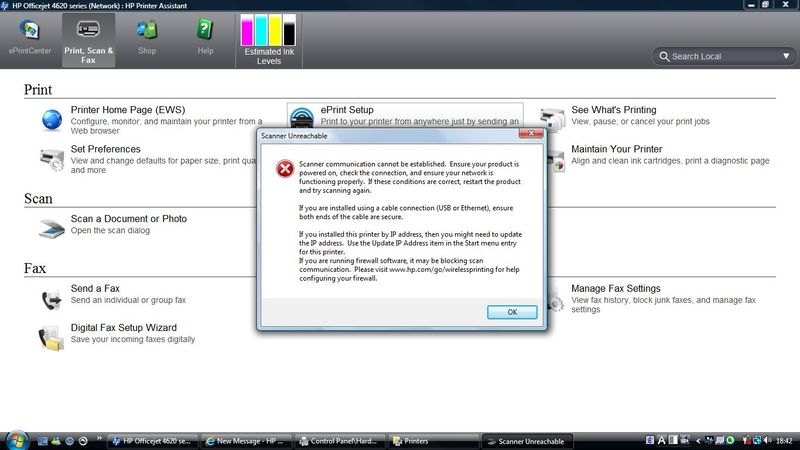Close the Scanner Unreachable dialog with X
Image resolution: width=800 pixels, height=450 pixels.
(531, 133)
